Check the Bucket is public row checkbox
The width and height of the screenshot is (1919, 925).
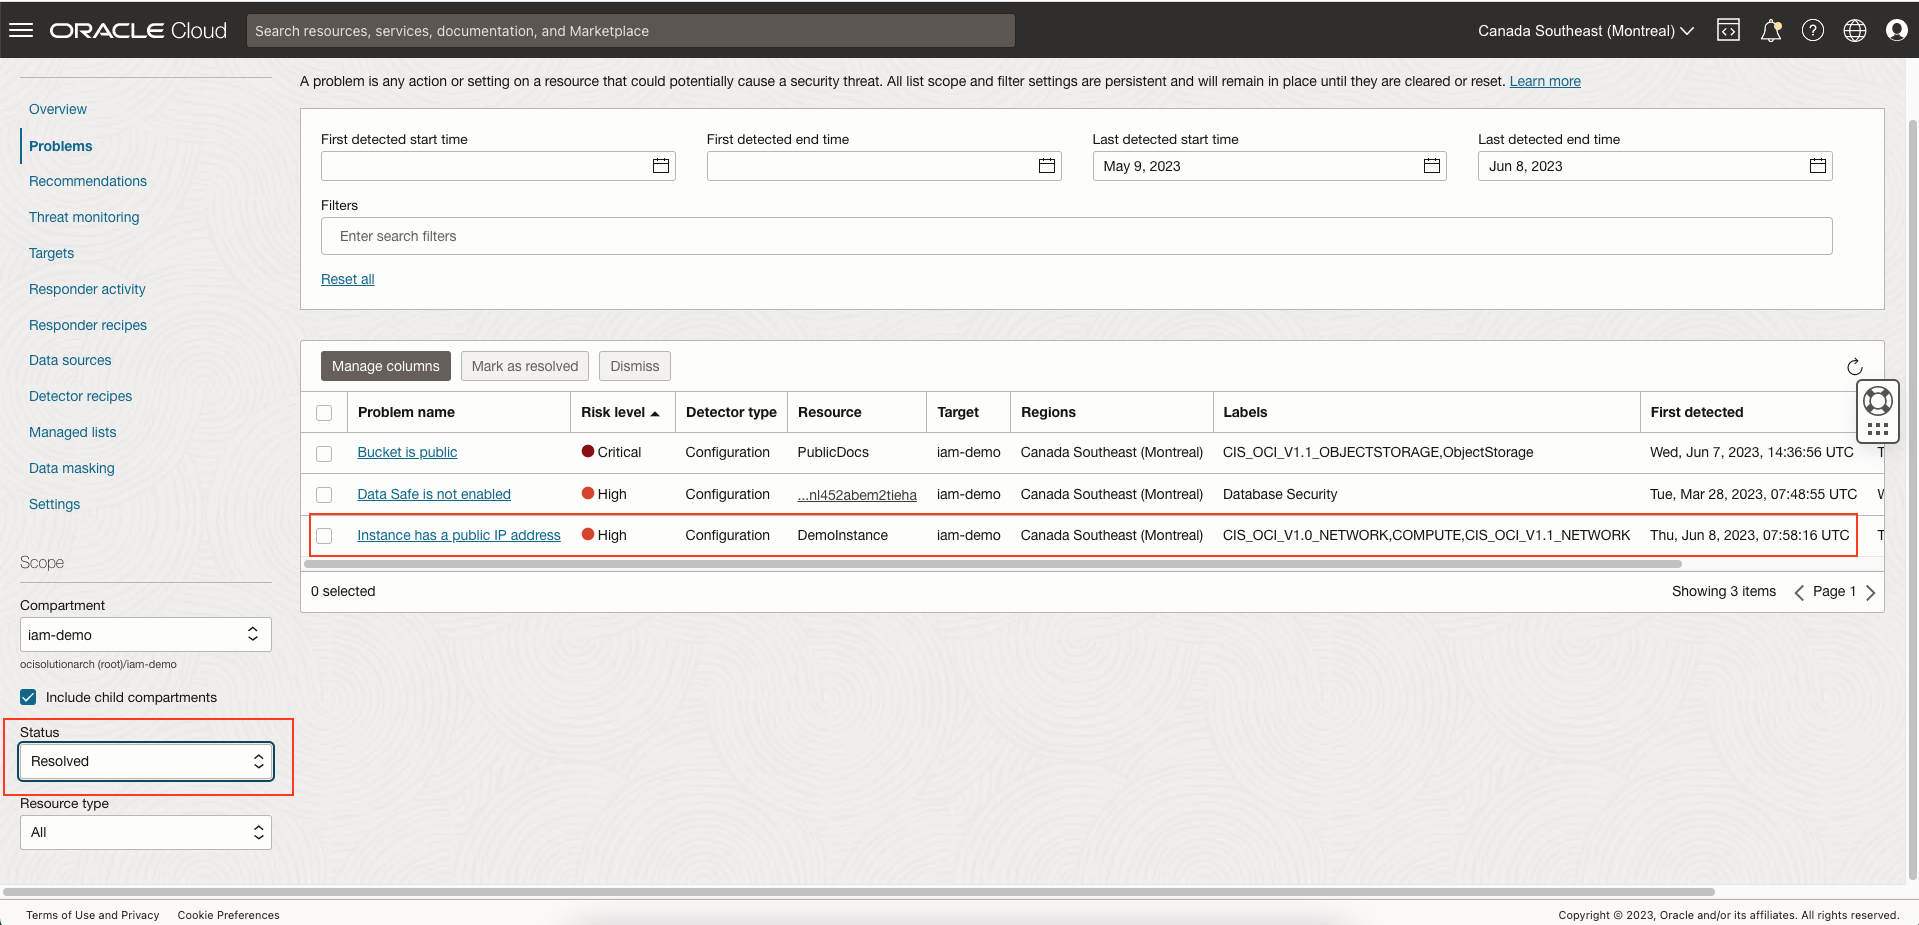pyautogui.click(x=324, y=453)
